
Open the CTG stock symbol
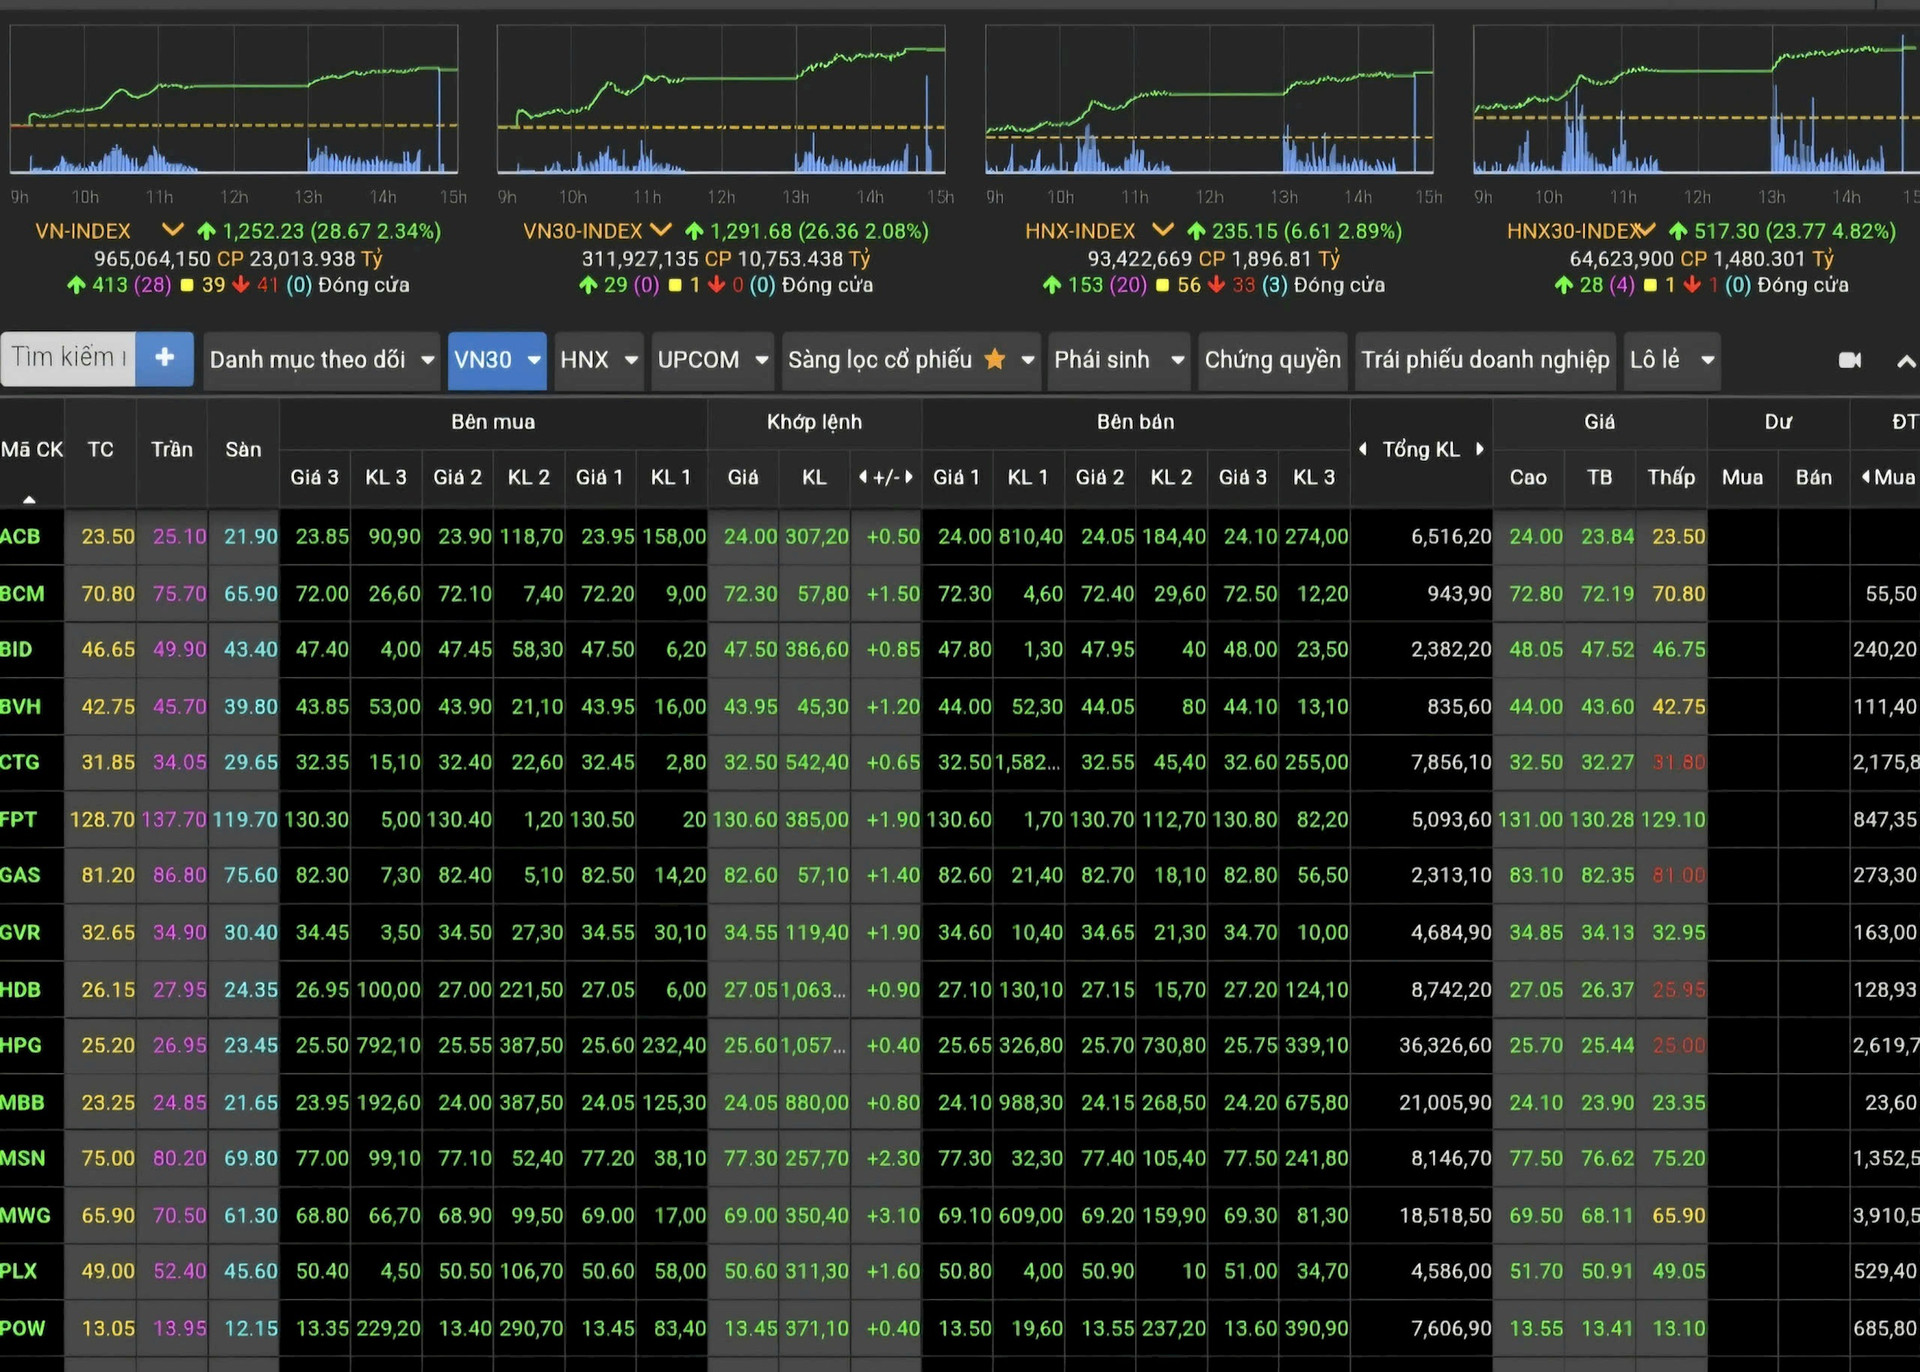coord(20,763)
